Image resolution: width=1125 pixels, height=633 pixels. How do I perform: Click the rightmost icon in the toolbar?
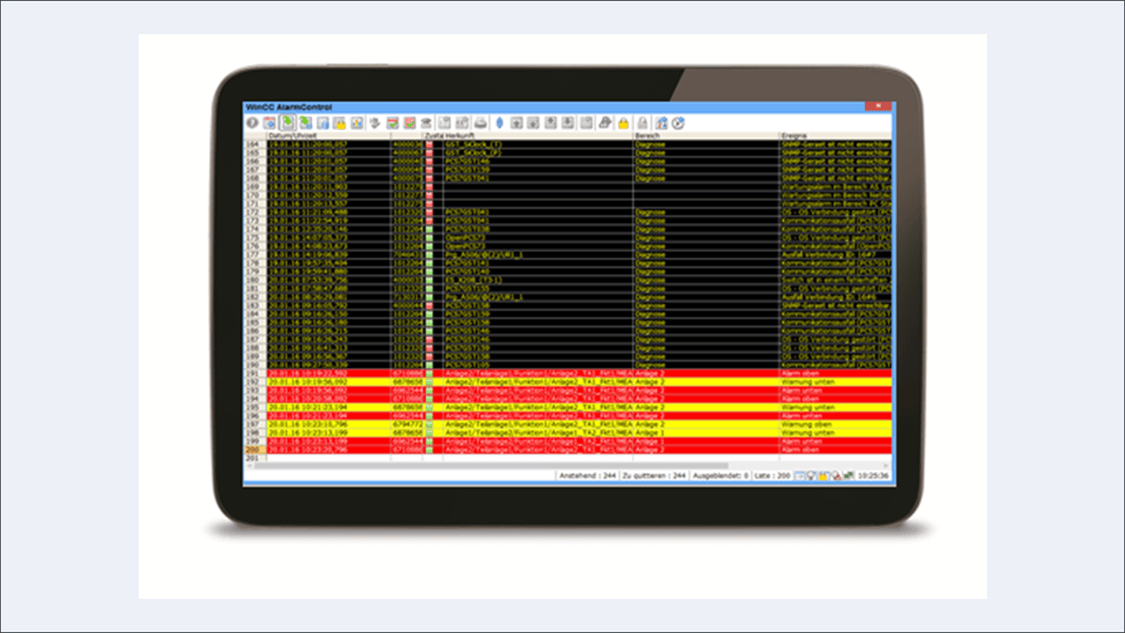678,123
